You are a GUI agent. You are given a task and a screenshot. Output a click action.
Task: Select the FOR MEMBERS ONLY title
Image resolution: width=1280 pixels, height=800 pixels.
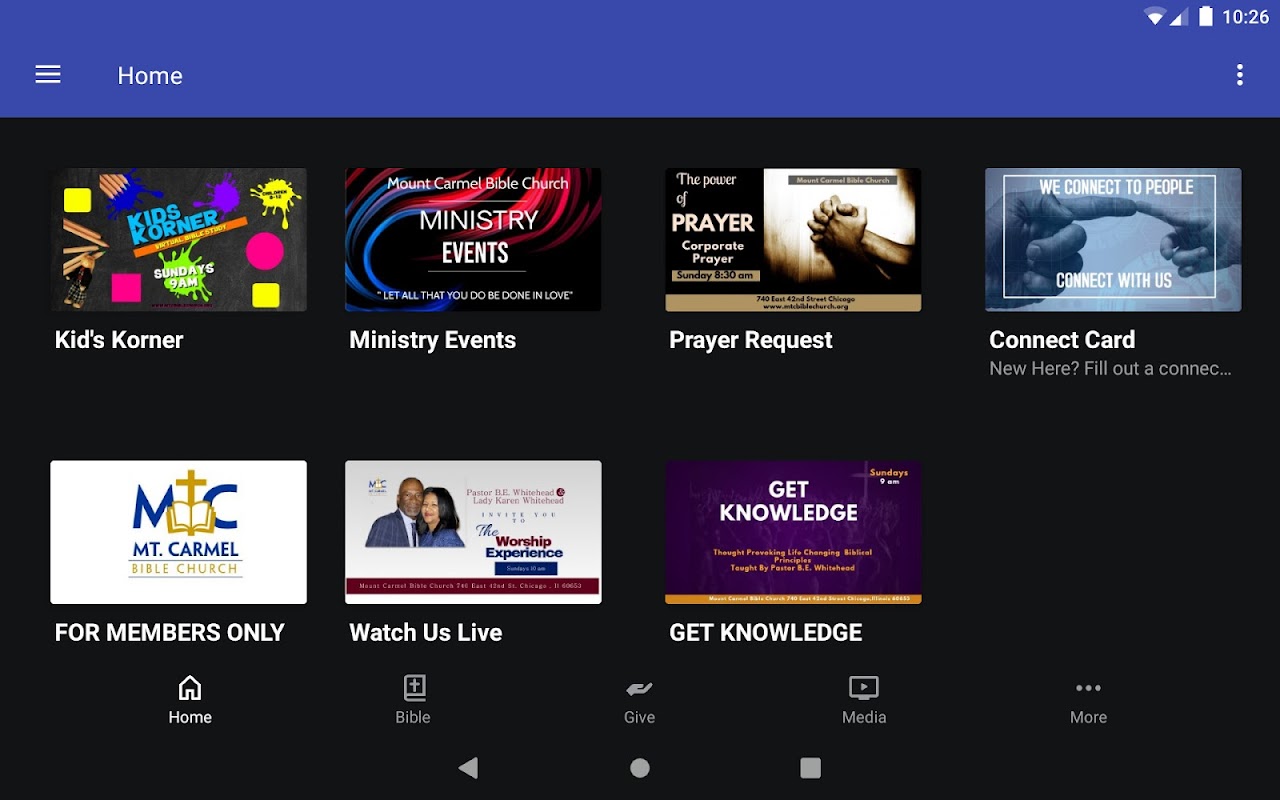click(170, 633)
